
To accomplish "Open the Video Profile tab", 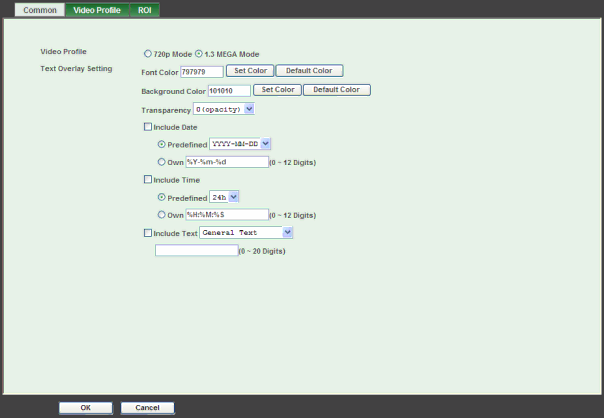I will (x=97, y=10).
